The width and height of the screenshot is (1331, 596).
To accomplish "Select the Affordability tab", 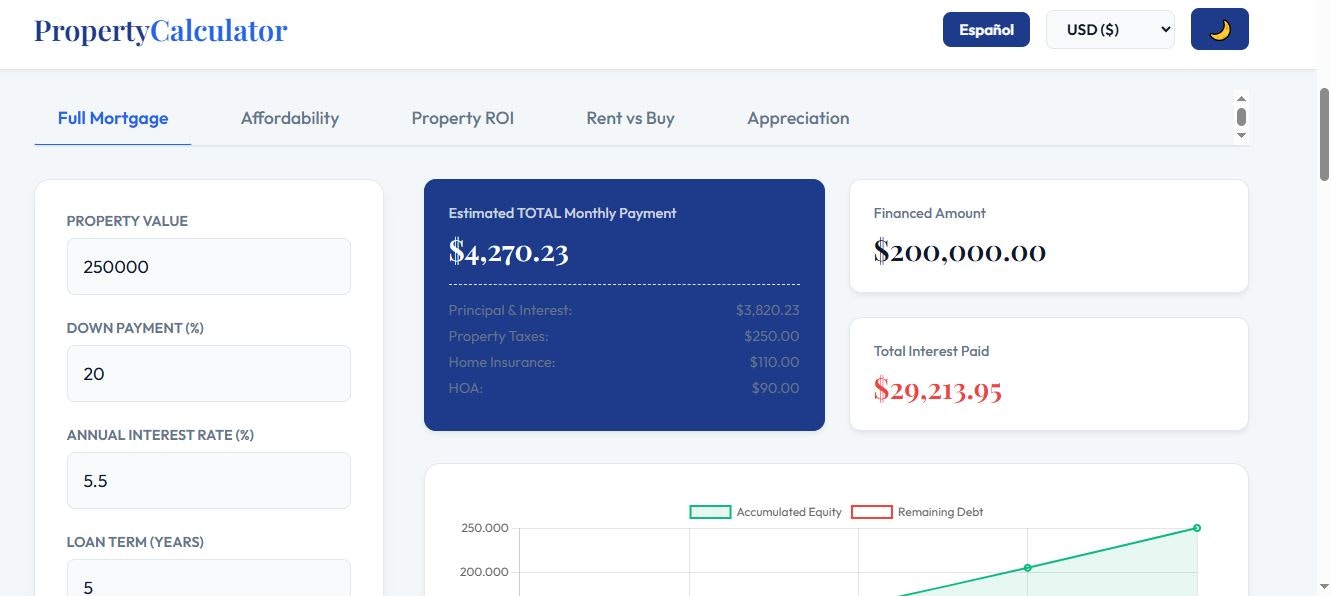I will coord(289,117).
